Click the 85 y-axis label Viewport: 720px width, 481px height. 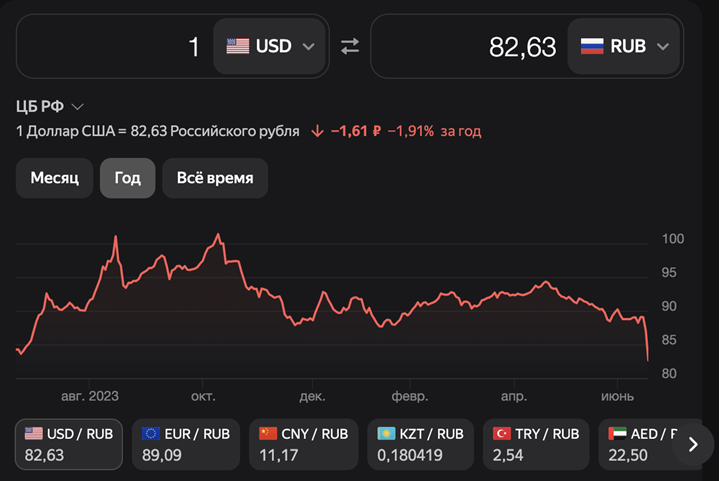[669, 340]
